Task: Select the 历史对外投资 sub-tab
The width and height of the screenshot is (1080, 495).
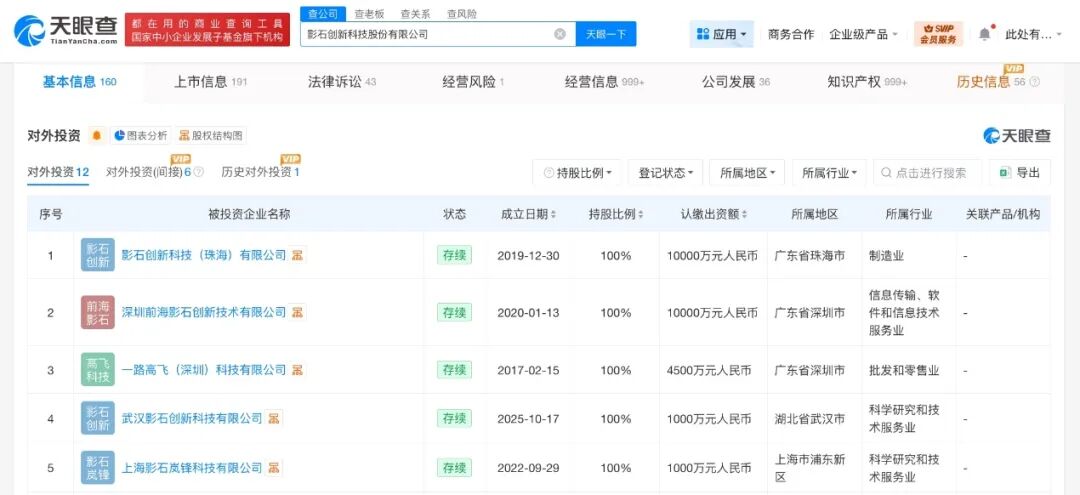Action: (260, 172)
